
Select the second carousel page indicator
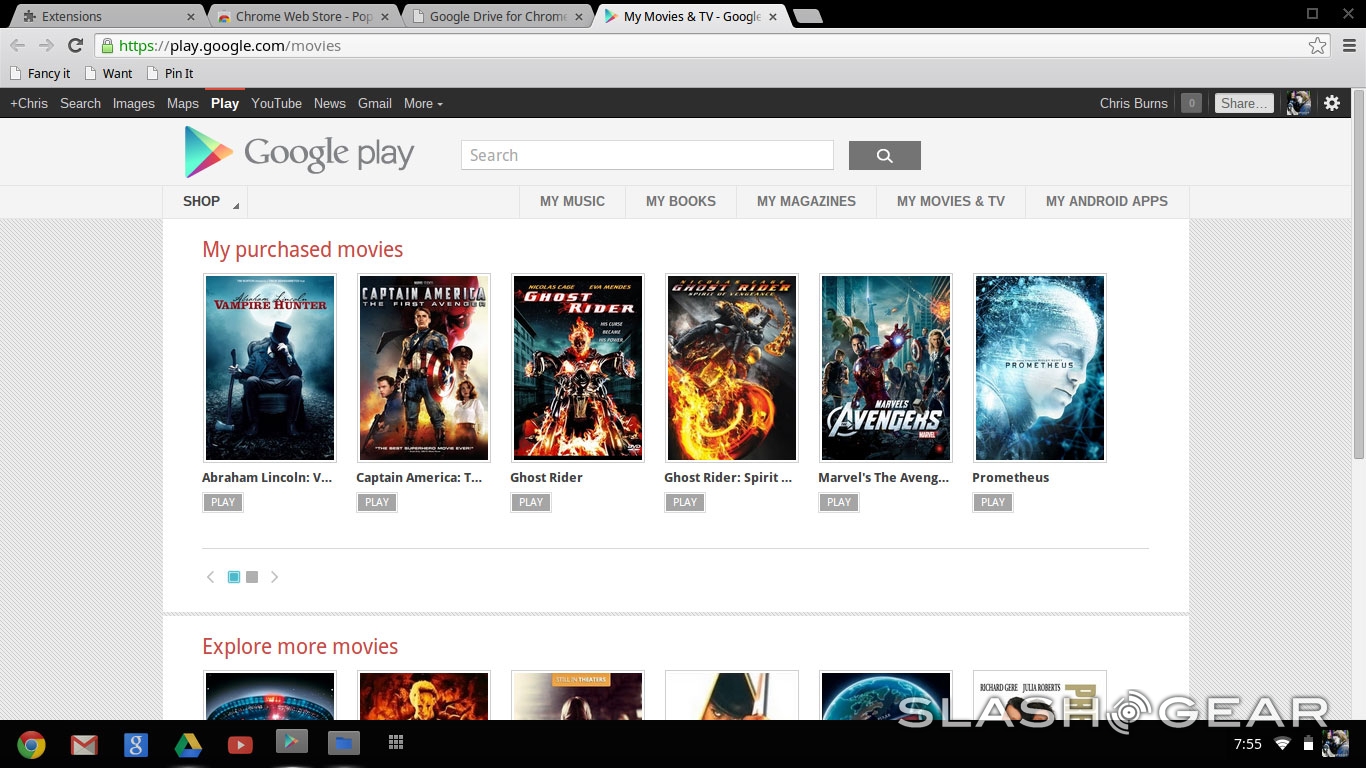[252, 577]
